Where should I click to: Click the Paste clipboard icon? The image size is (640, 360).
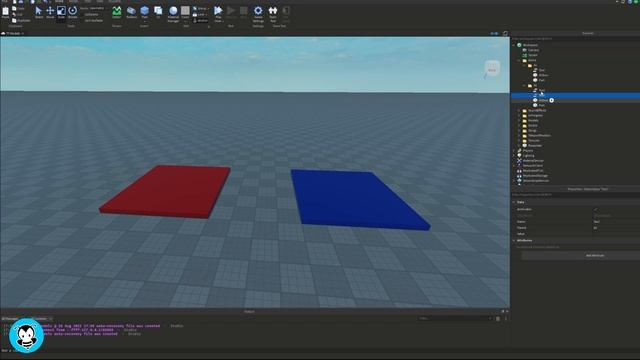coord(5,12)
